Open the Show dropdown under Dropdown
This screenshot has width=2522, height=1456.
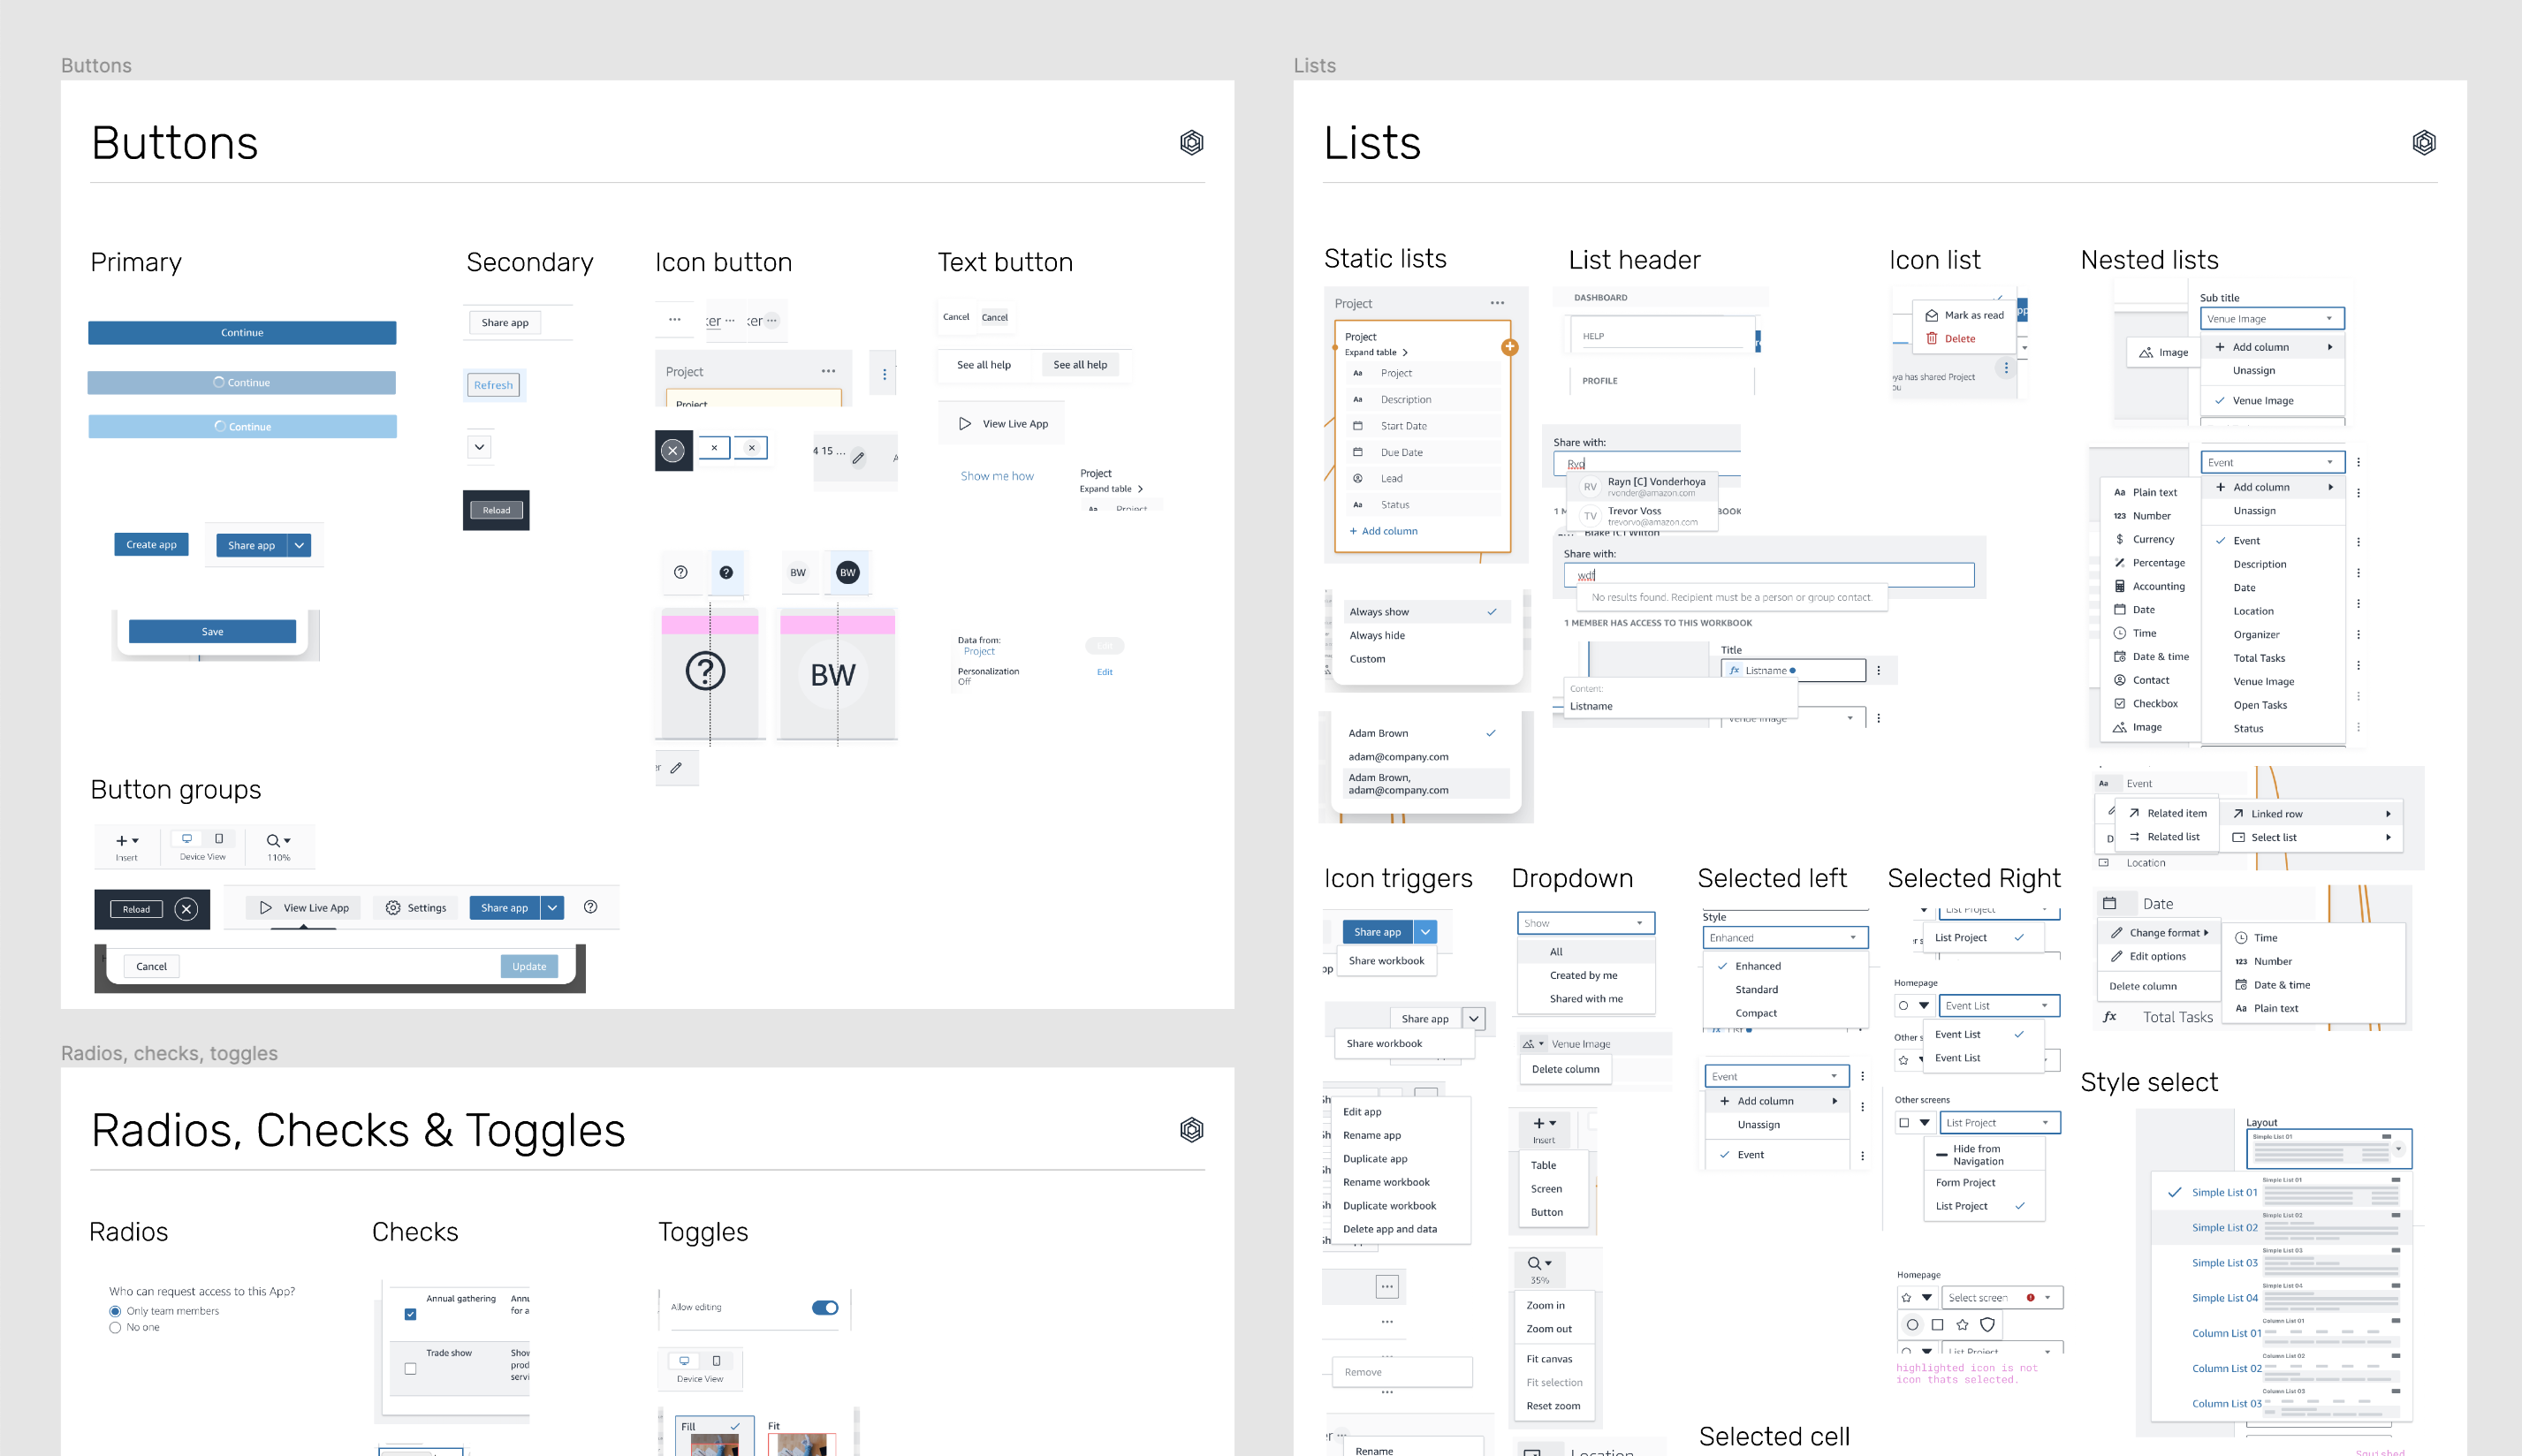[x=1586, y=923]
